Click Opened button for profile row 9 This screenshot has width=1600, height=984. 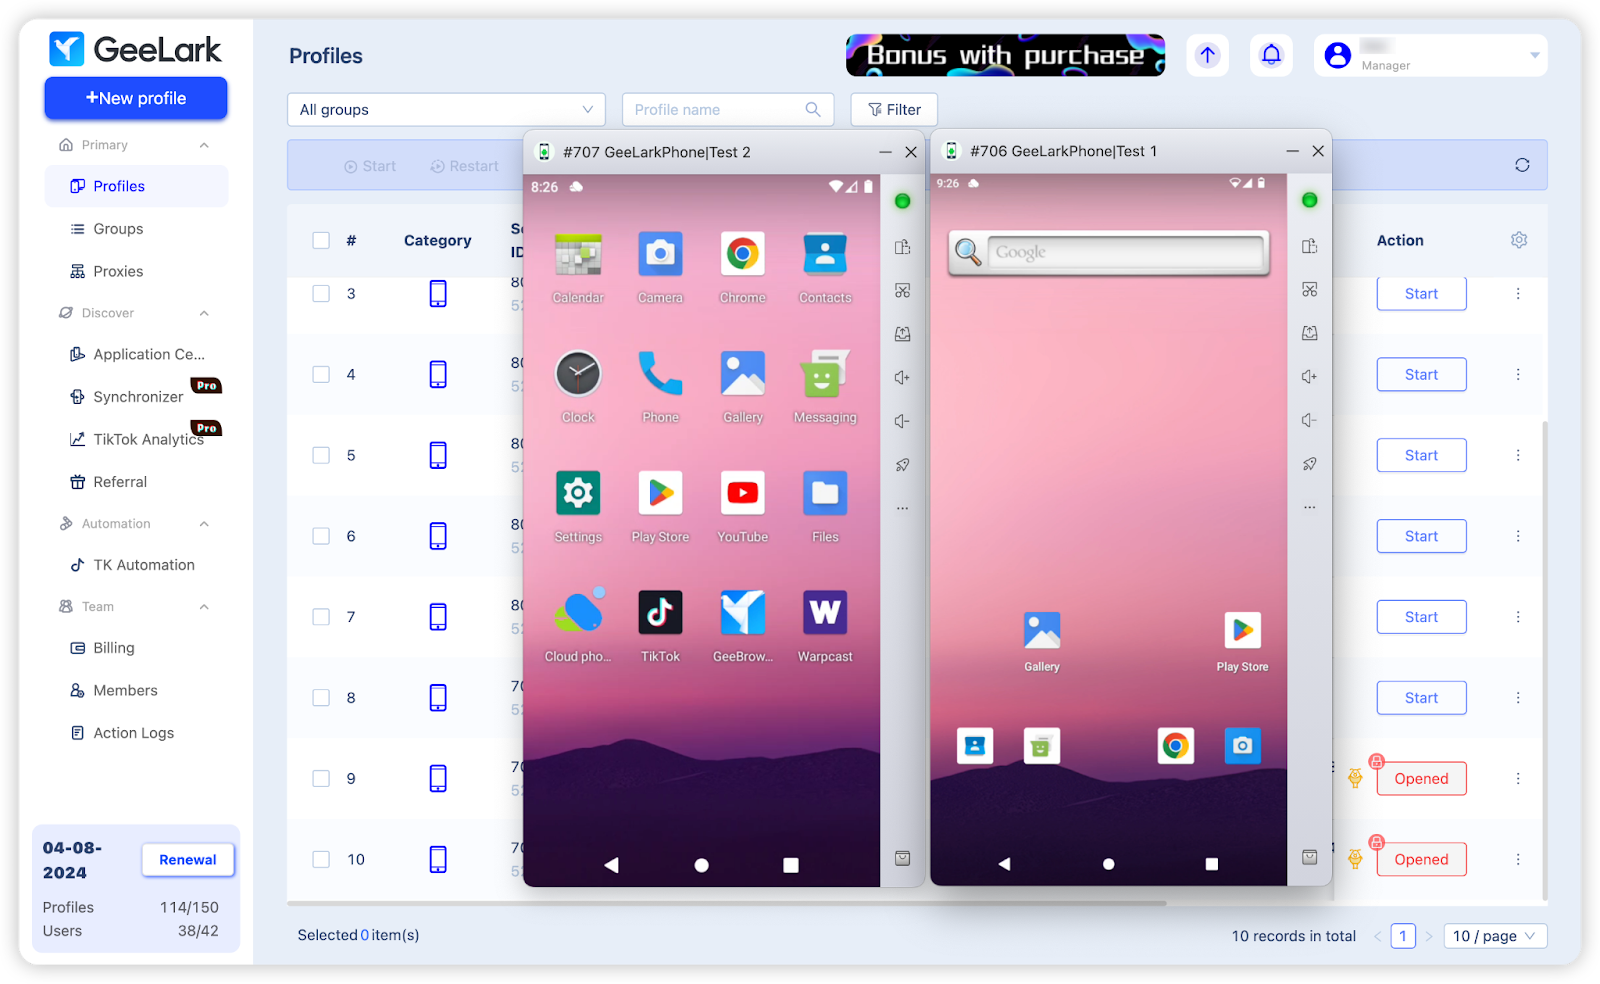1421,779
